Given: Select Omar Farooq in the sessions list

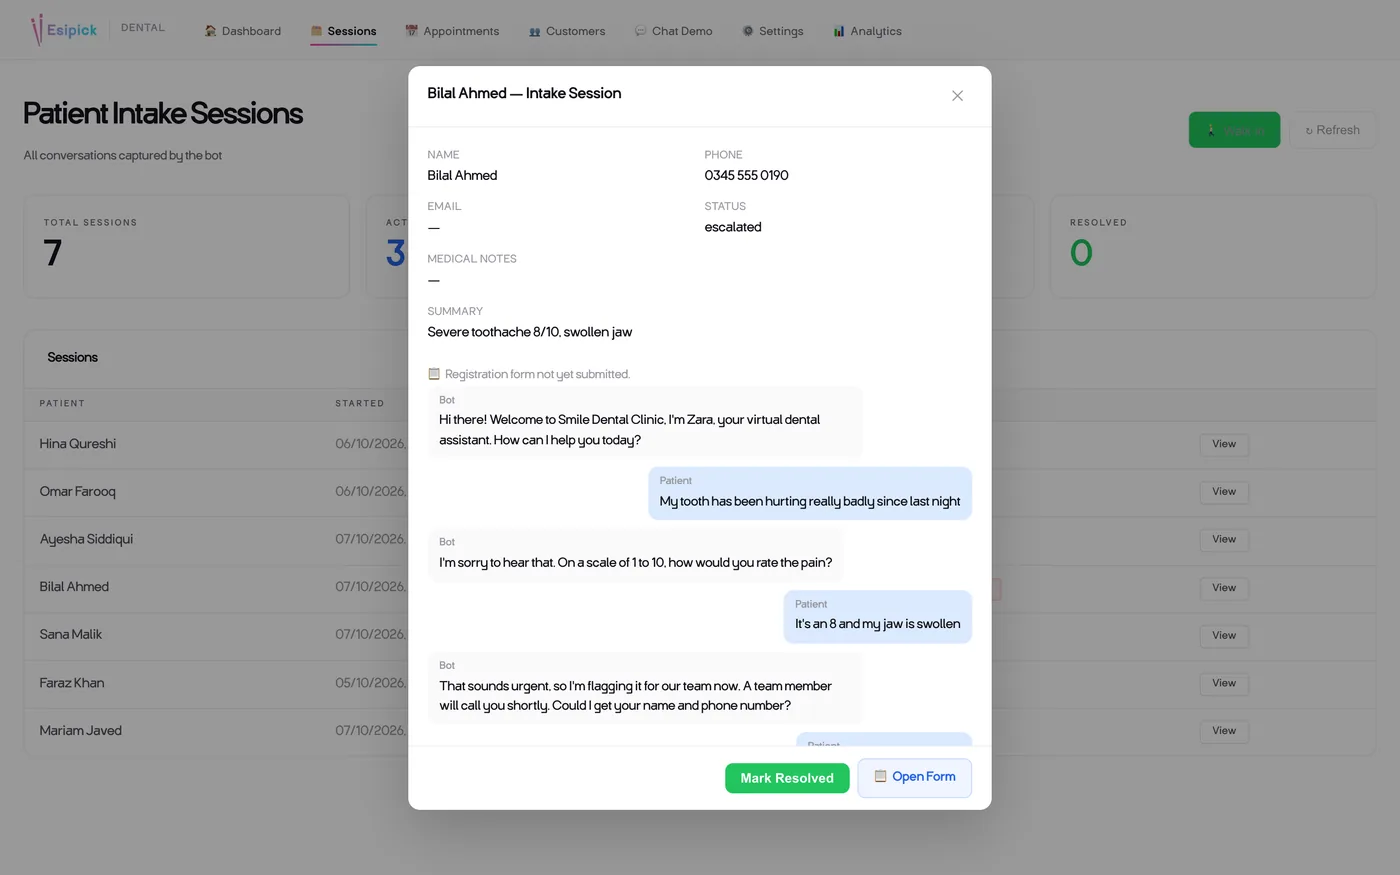Looking at the screenshot, I should click(x=77, y=492).
